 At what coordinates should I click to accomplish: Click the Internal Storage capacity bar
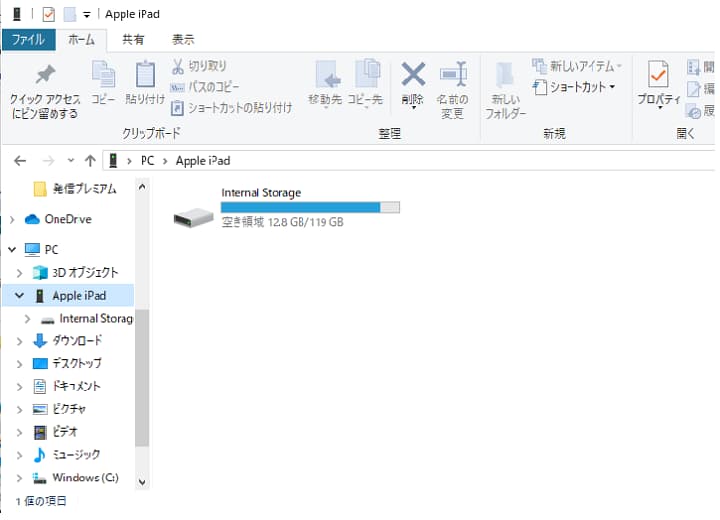click(310, 208)
